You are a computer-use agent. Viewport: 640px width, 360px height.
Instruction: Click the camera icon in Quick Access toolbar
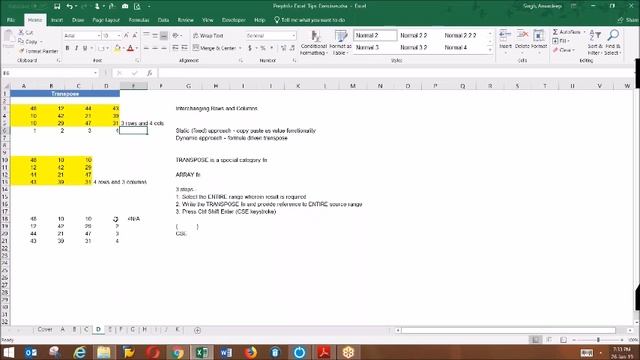(x=125, y=7)
